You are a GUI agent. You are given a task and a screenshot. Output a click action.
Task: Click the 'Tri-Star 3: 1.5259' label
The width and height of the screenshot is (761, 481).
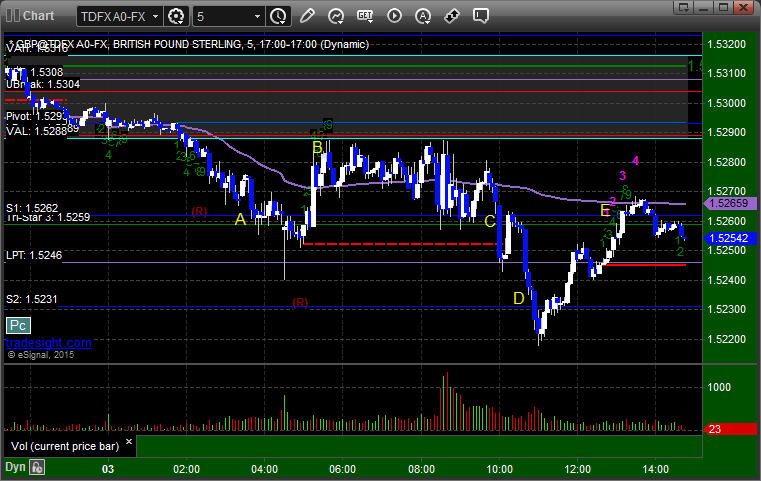[48, 217]
